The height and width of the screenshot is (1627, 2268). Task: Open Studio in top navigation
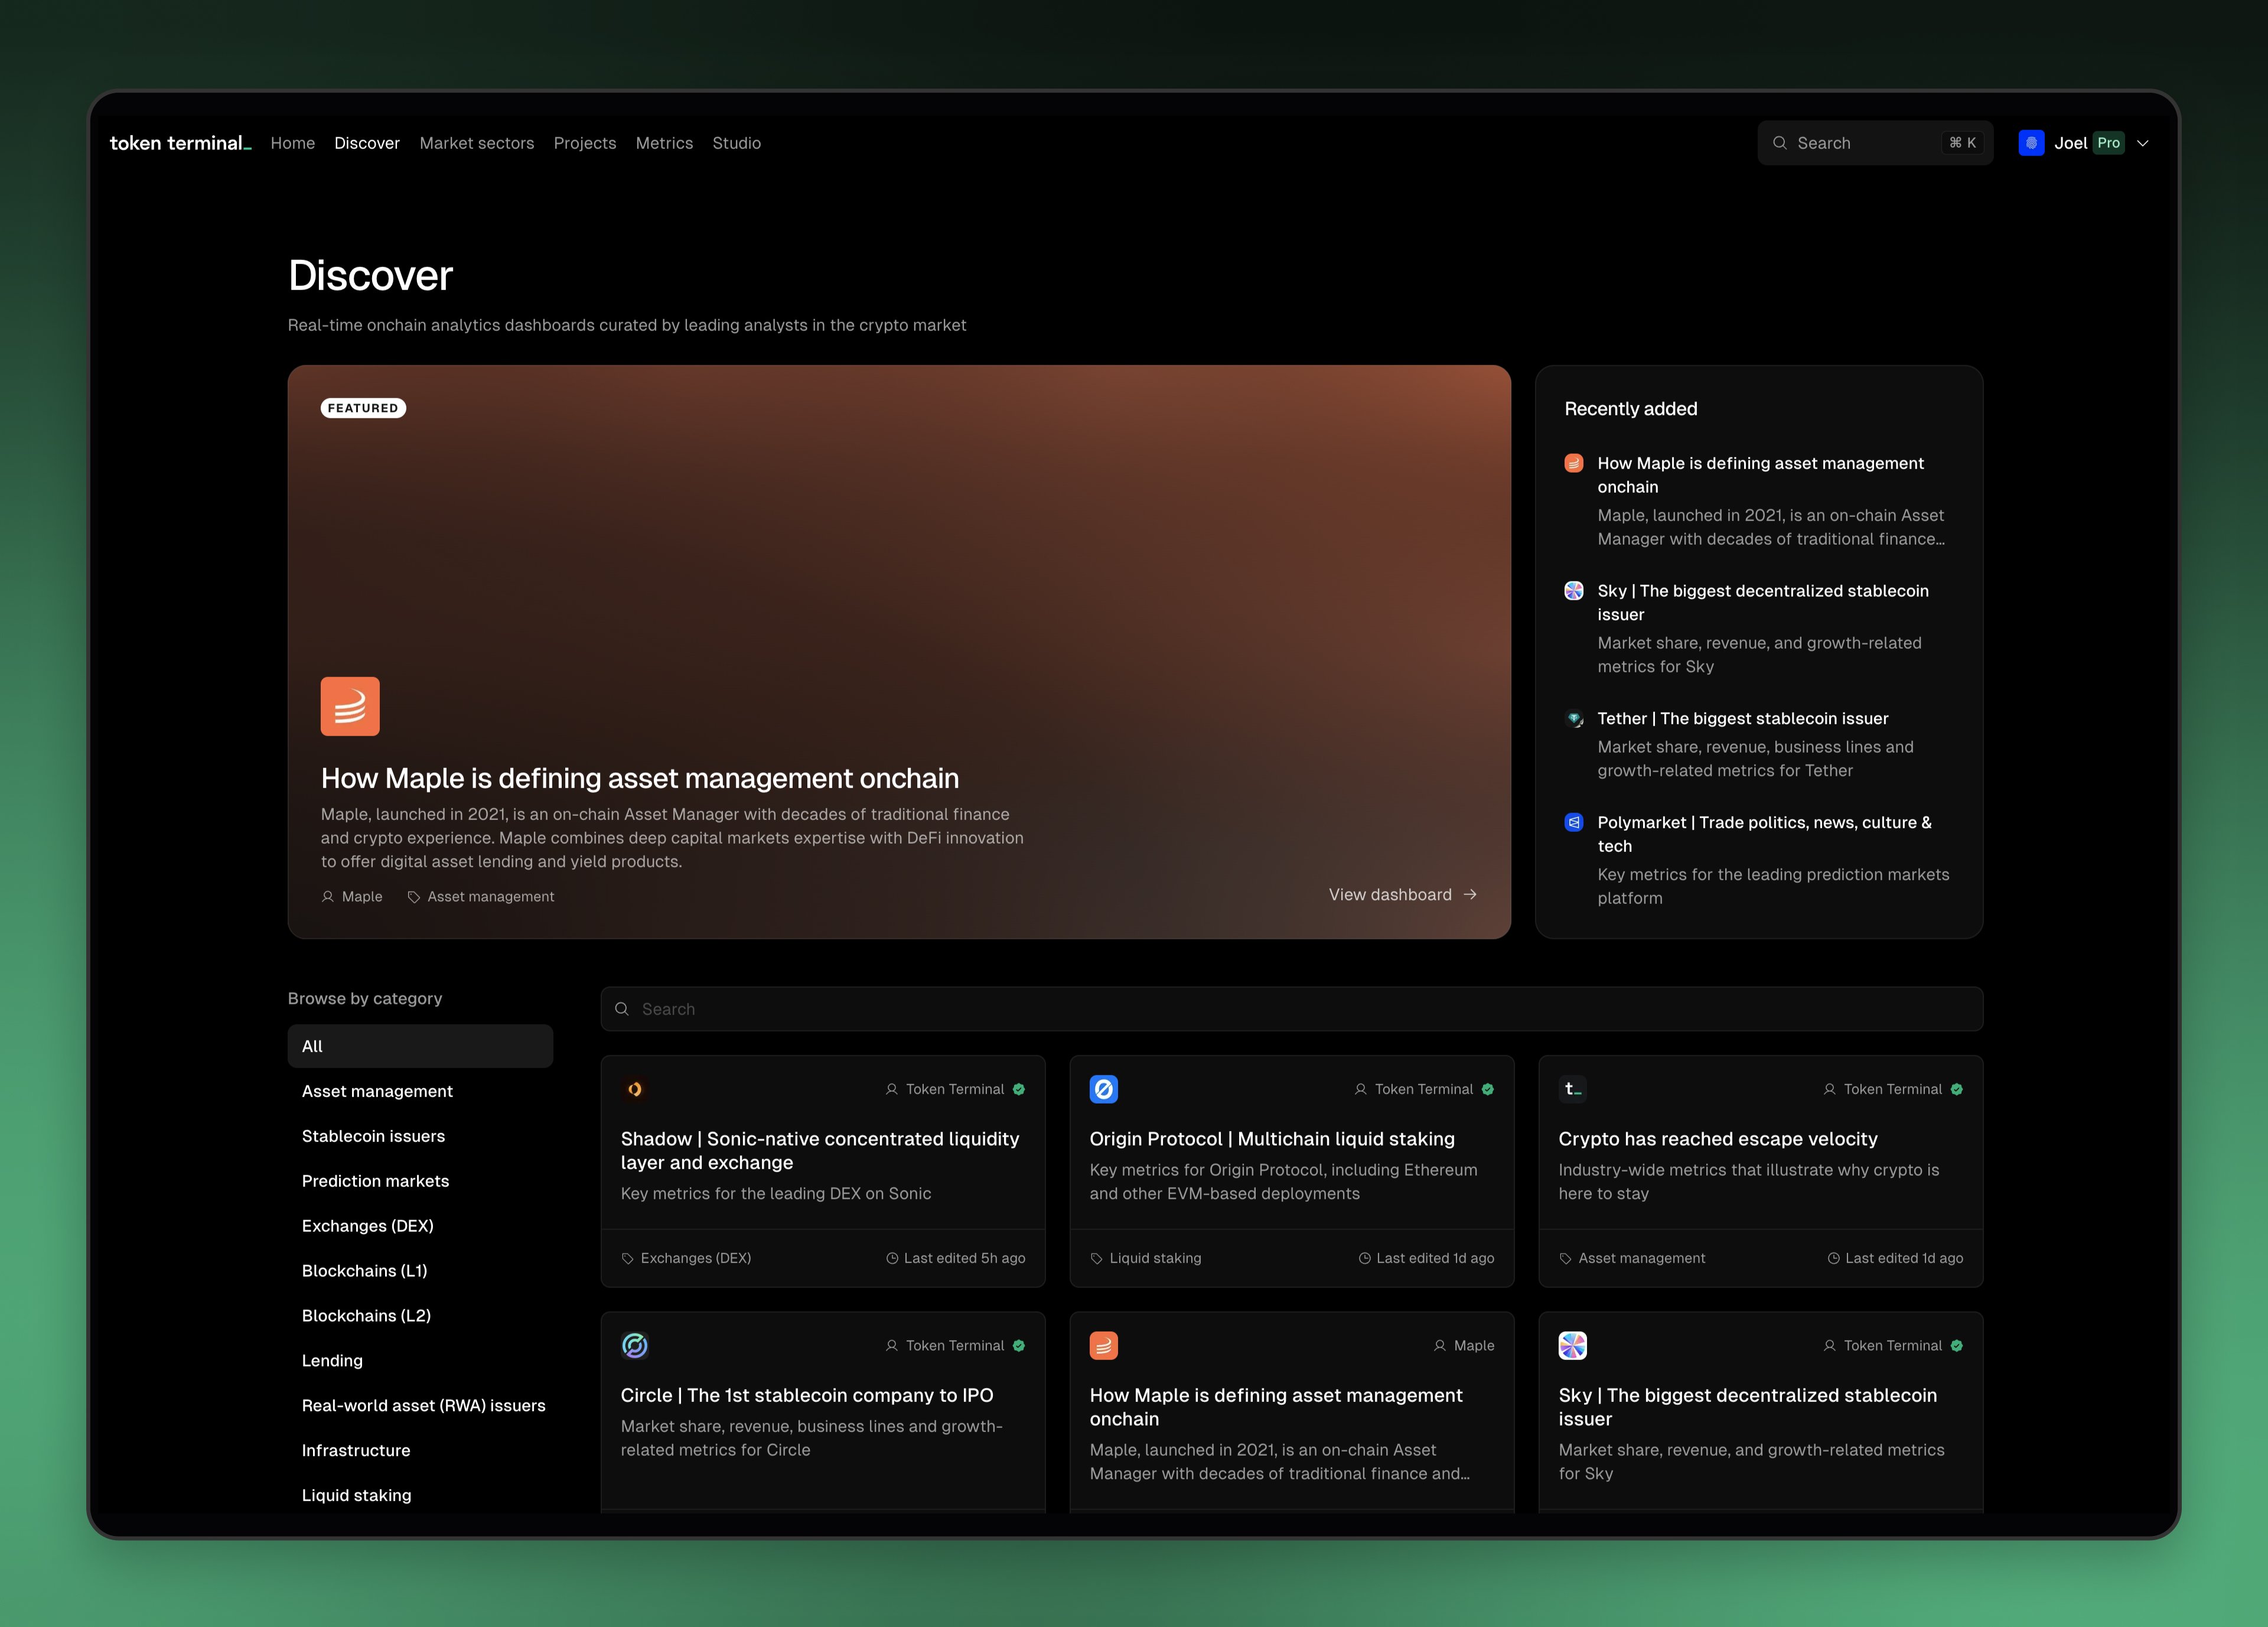tap(737, 143)
